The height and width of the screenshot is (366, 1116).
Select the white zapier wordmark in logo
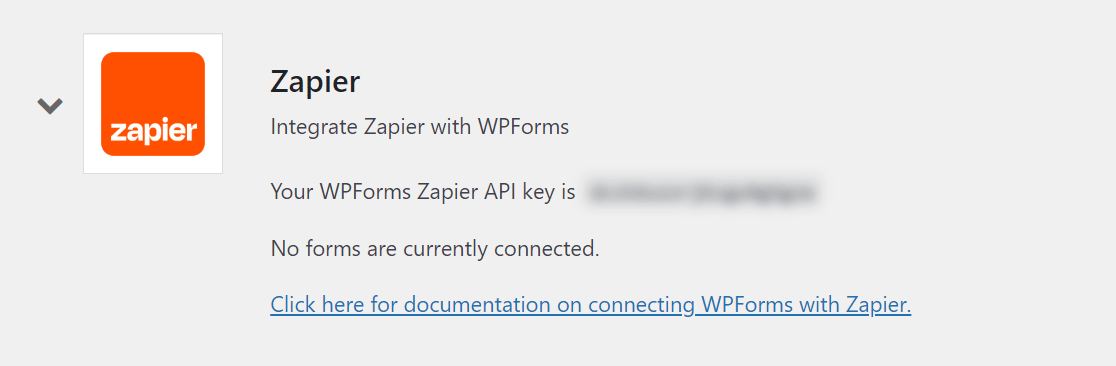153,132
